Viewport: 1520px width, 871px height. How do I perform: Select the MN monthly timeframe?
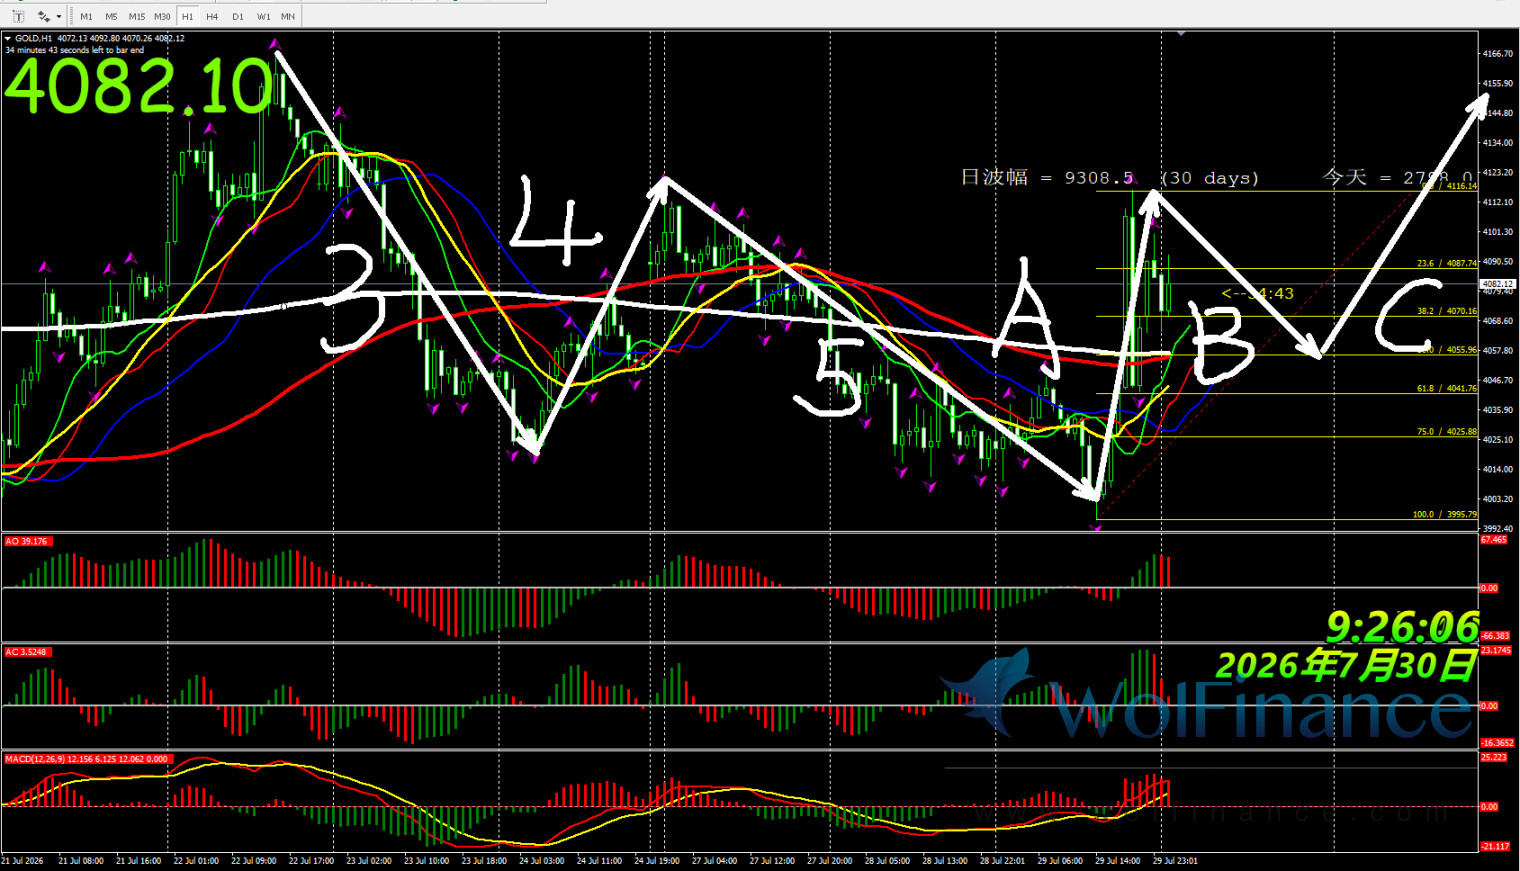288,16
